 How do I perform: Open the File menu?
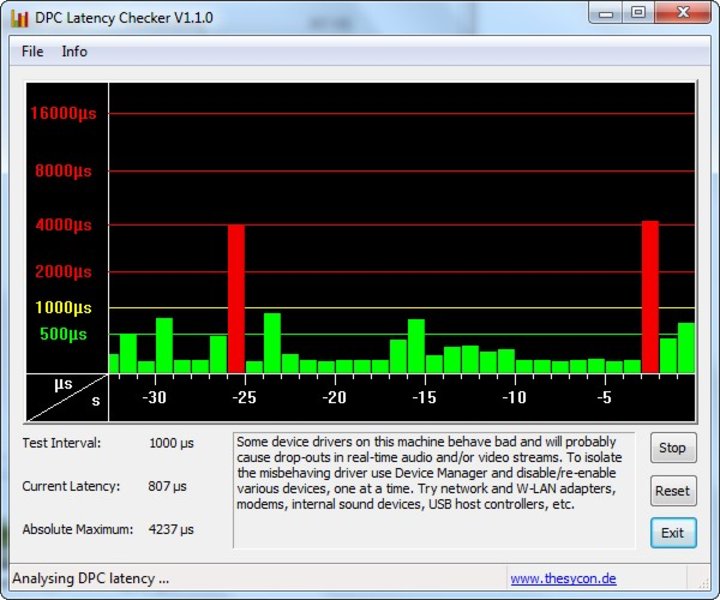tap(32, 51)
